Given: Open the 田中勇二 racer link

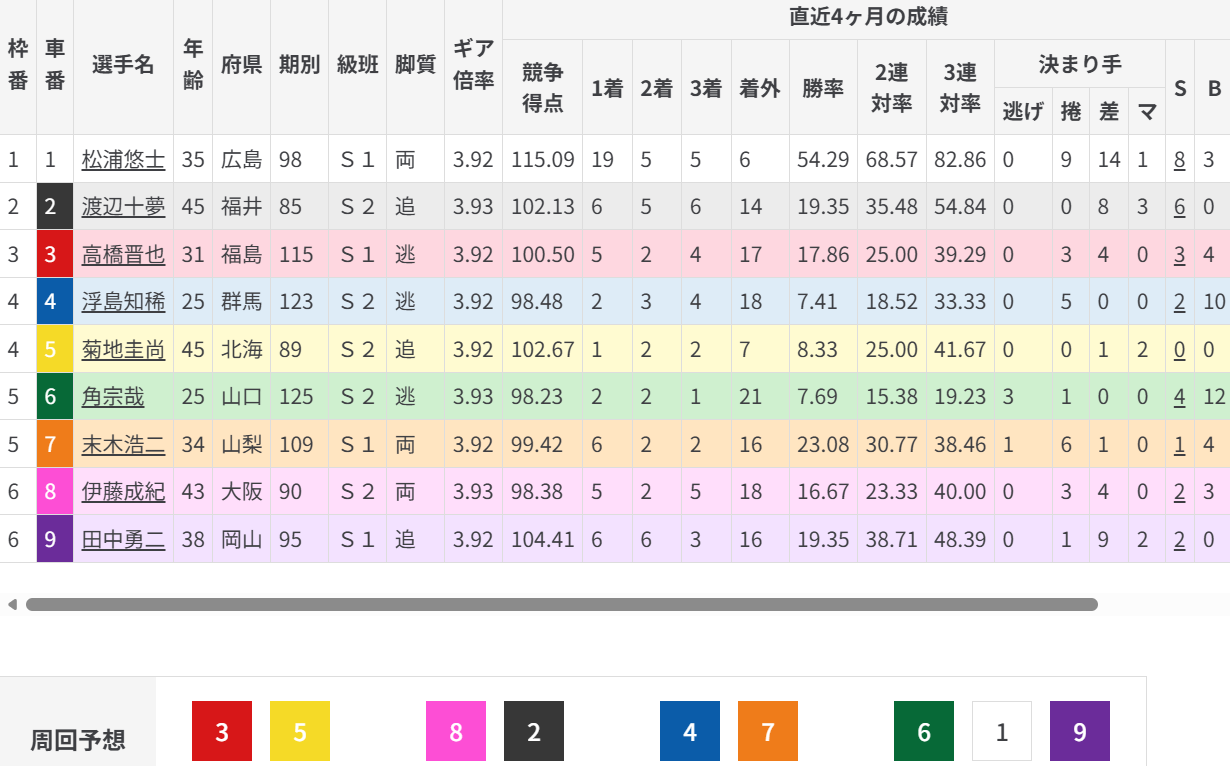Looking at the screenshot, I should (123, 540).
